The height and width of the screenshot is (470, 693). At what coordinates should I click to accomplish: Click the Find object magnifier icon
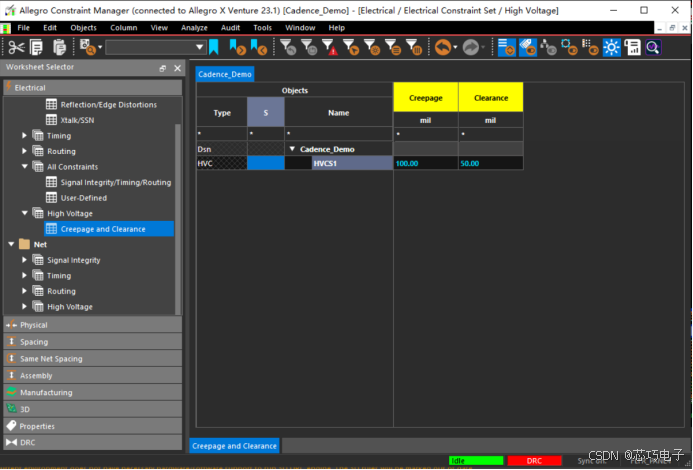pyautogui.click(x=87, y=47)
